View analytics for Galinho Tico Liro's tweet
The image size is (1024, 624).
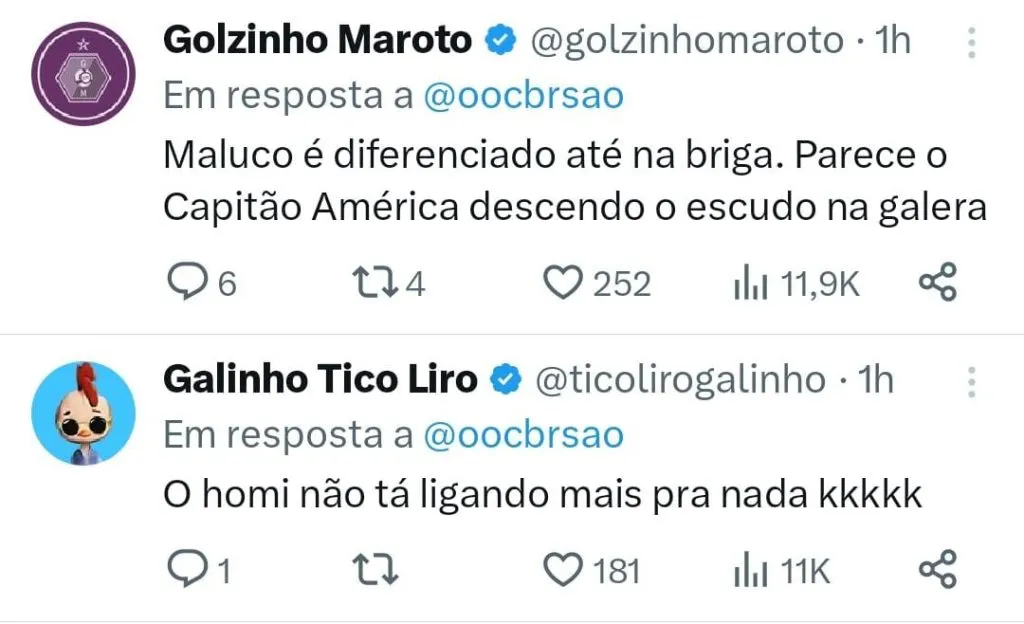pyautogui.click(x=750, y=570)
